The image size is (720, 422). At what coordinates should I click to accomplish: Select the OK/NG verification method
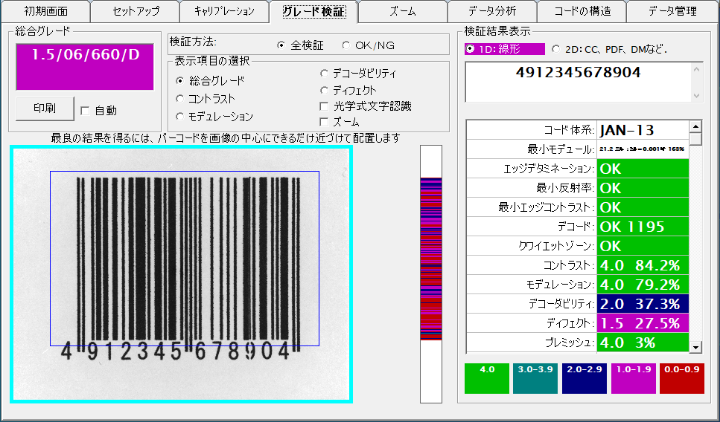346,45
